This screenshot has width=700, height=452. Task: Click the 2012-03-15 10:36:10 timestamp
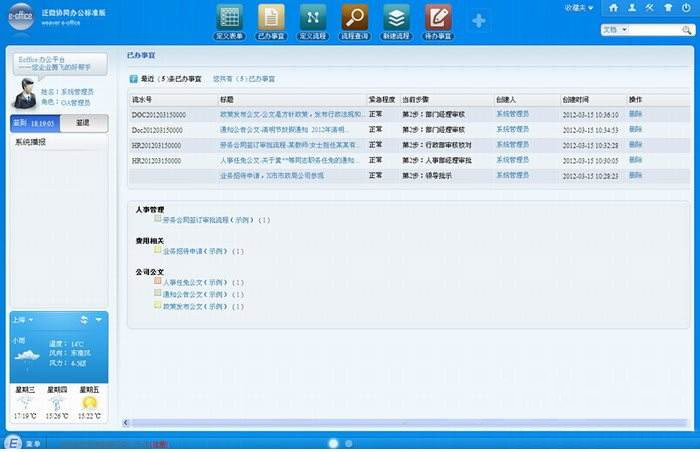590,115
